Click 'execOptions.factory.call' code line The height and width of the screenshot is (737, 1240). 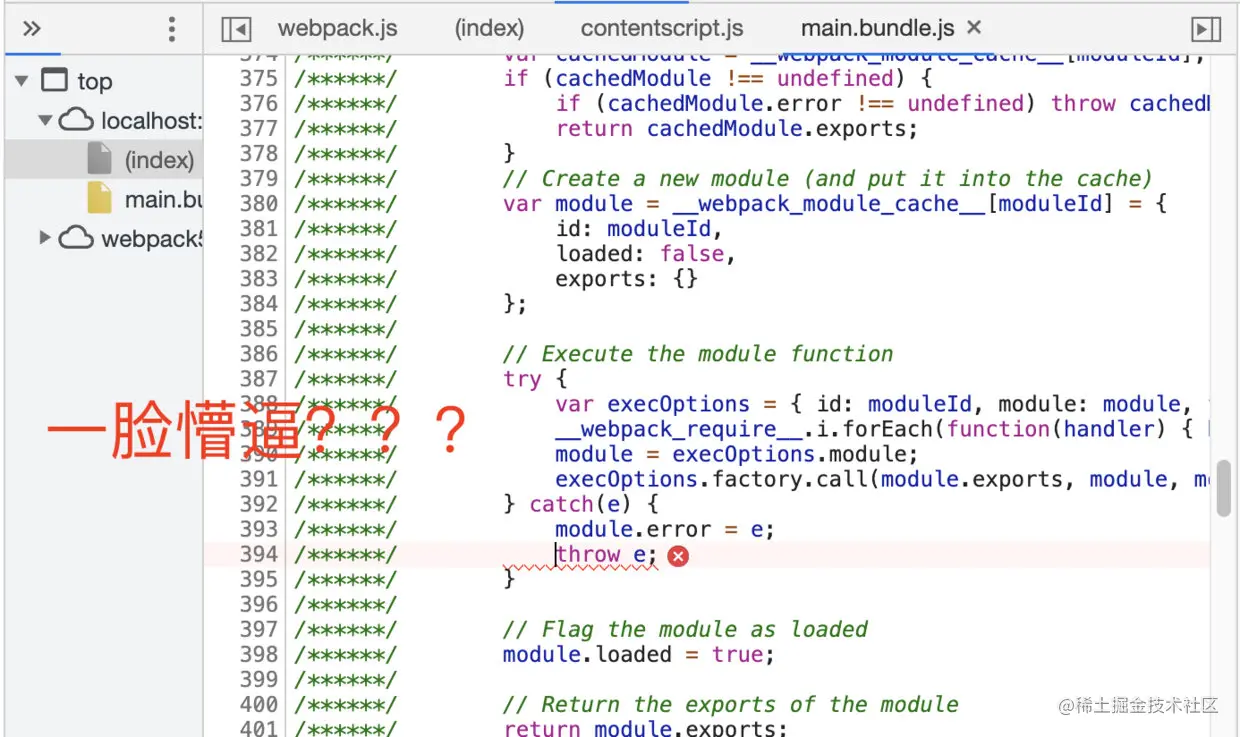pos(882,479)
